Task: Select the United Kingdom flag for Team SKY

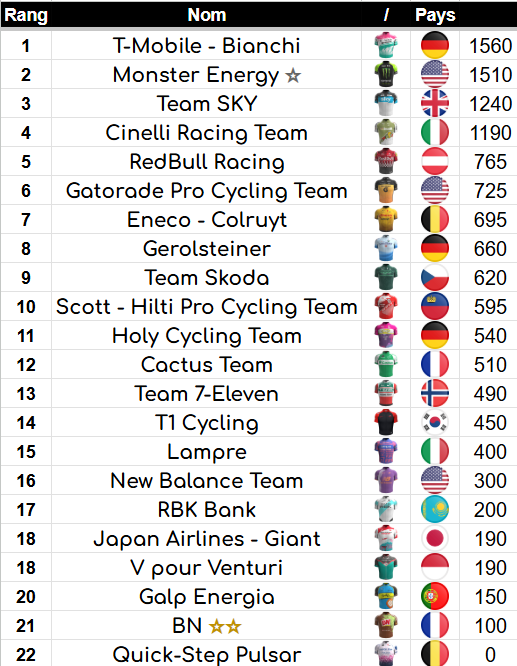Action: click(435, 103)
